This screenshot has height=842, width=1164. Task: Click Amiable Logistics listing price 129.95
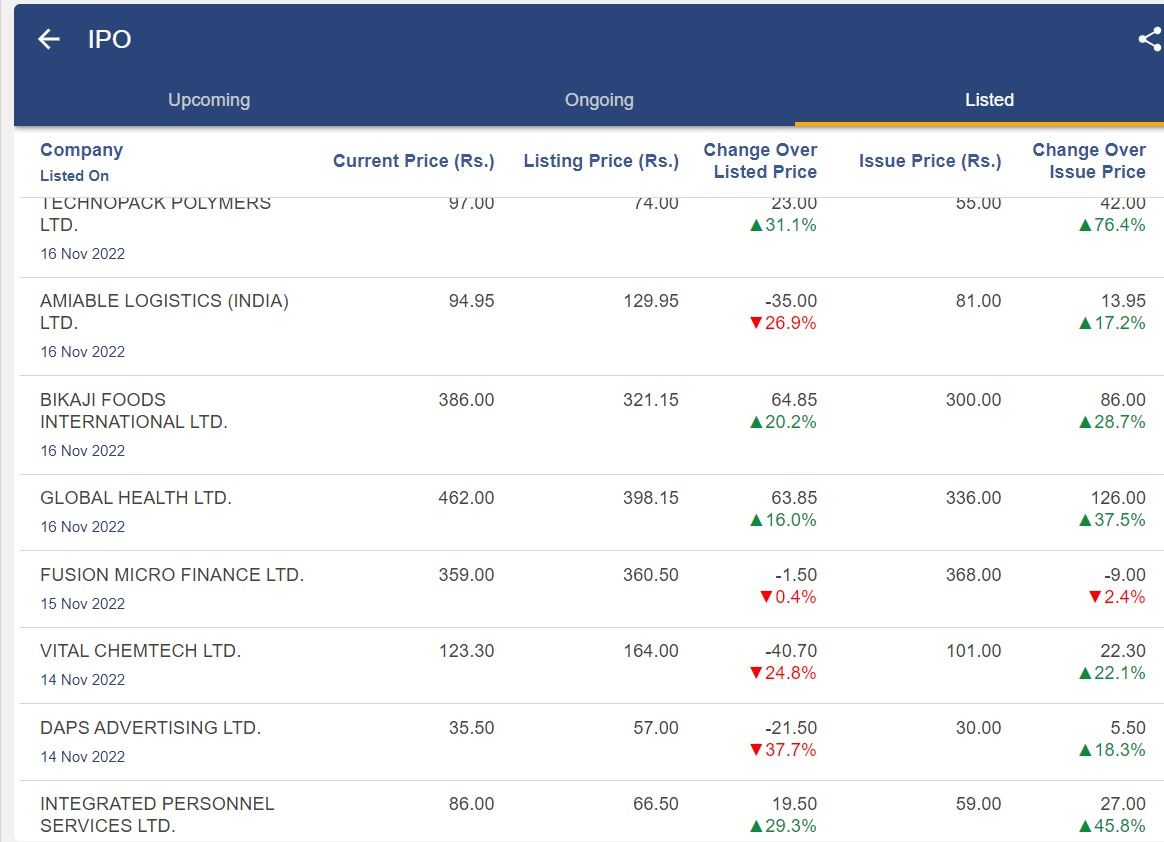click(x=650, y=301)
